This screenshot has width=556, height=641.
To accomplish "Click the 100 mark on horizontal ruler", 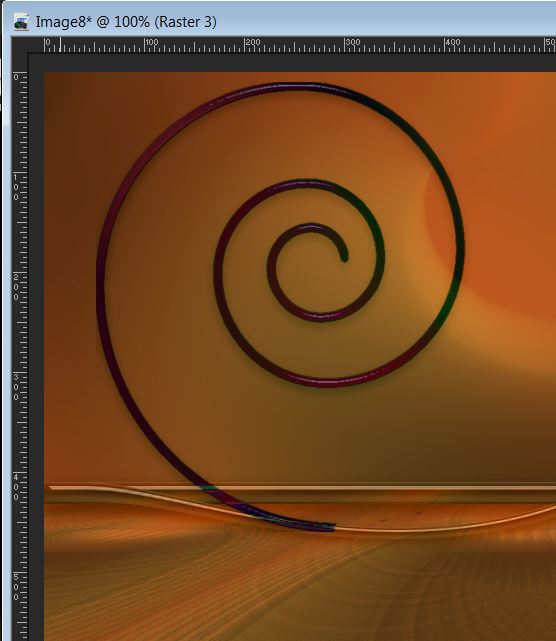I will click(151, 42).
